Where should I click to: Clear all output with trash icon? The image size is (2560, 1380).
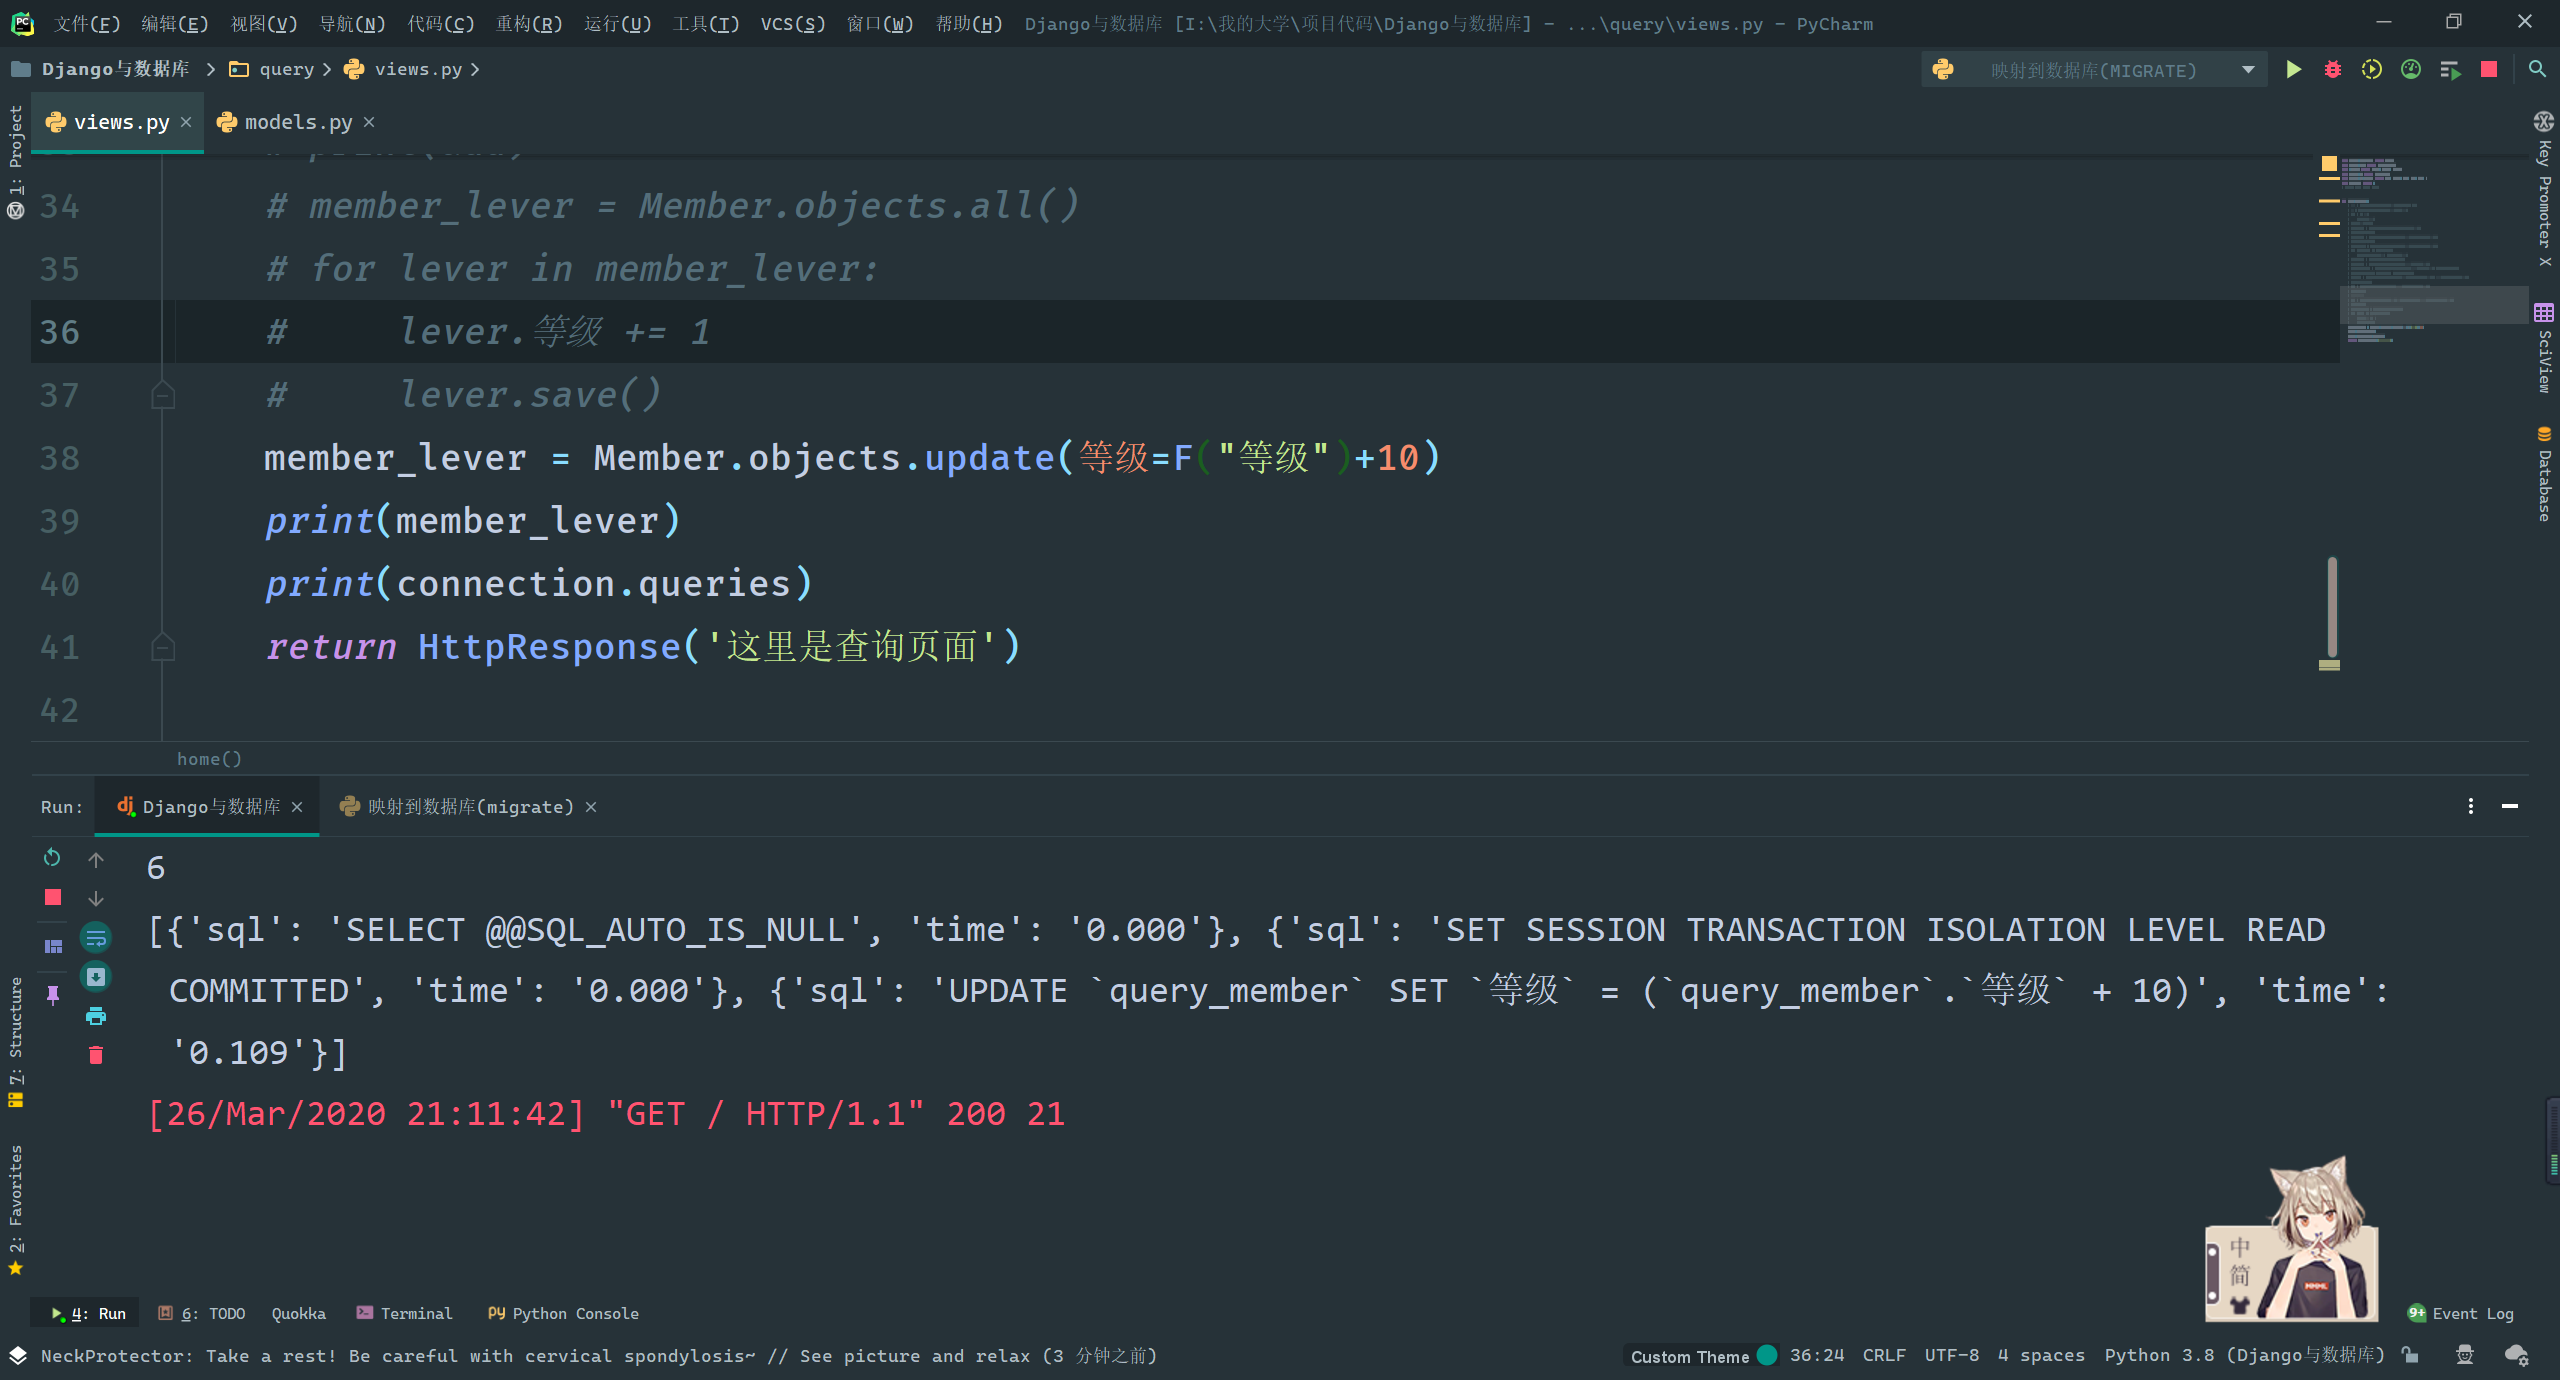(x=96, y=1055)
